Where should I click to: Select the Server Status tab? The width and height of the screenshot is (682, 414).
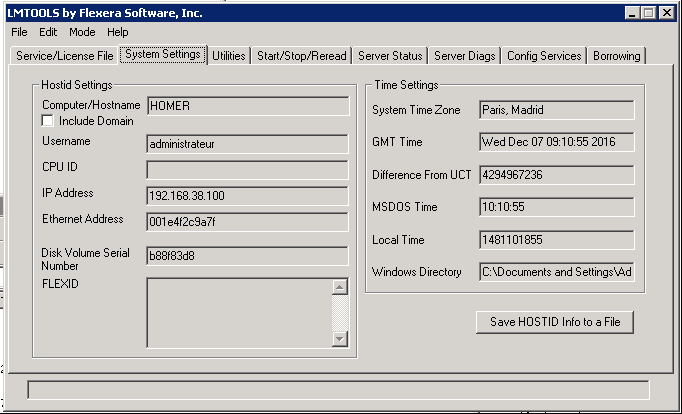coord(389,56)
